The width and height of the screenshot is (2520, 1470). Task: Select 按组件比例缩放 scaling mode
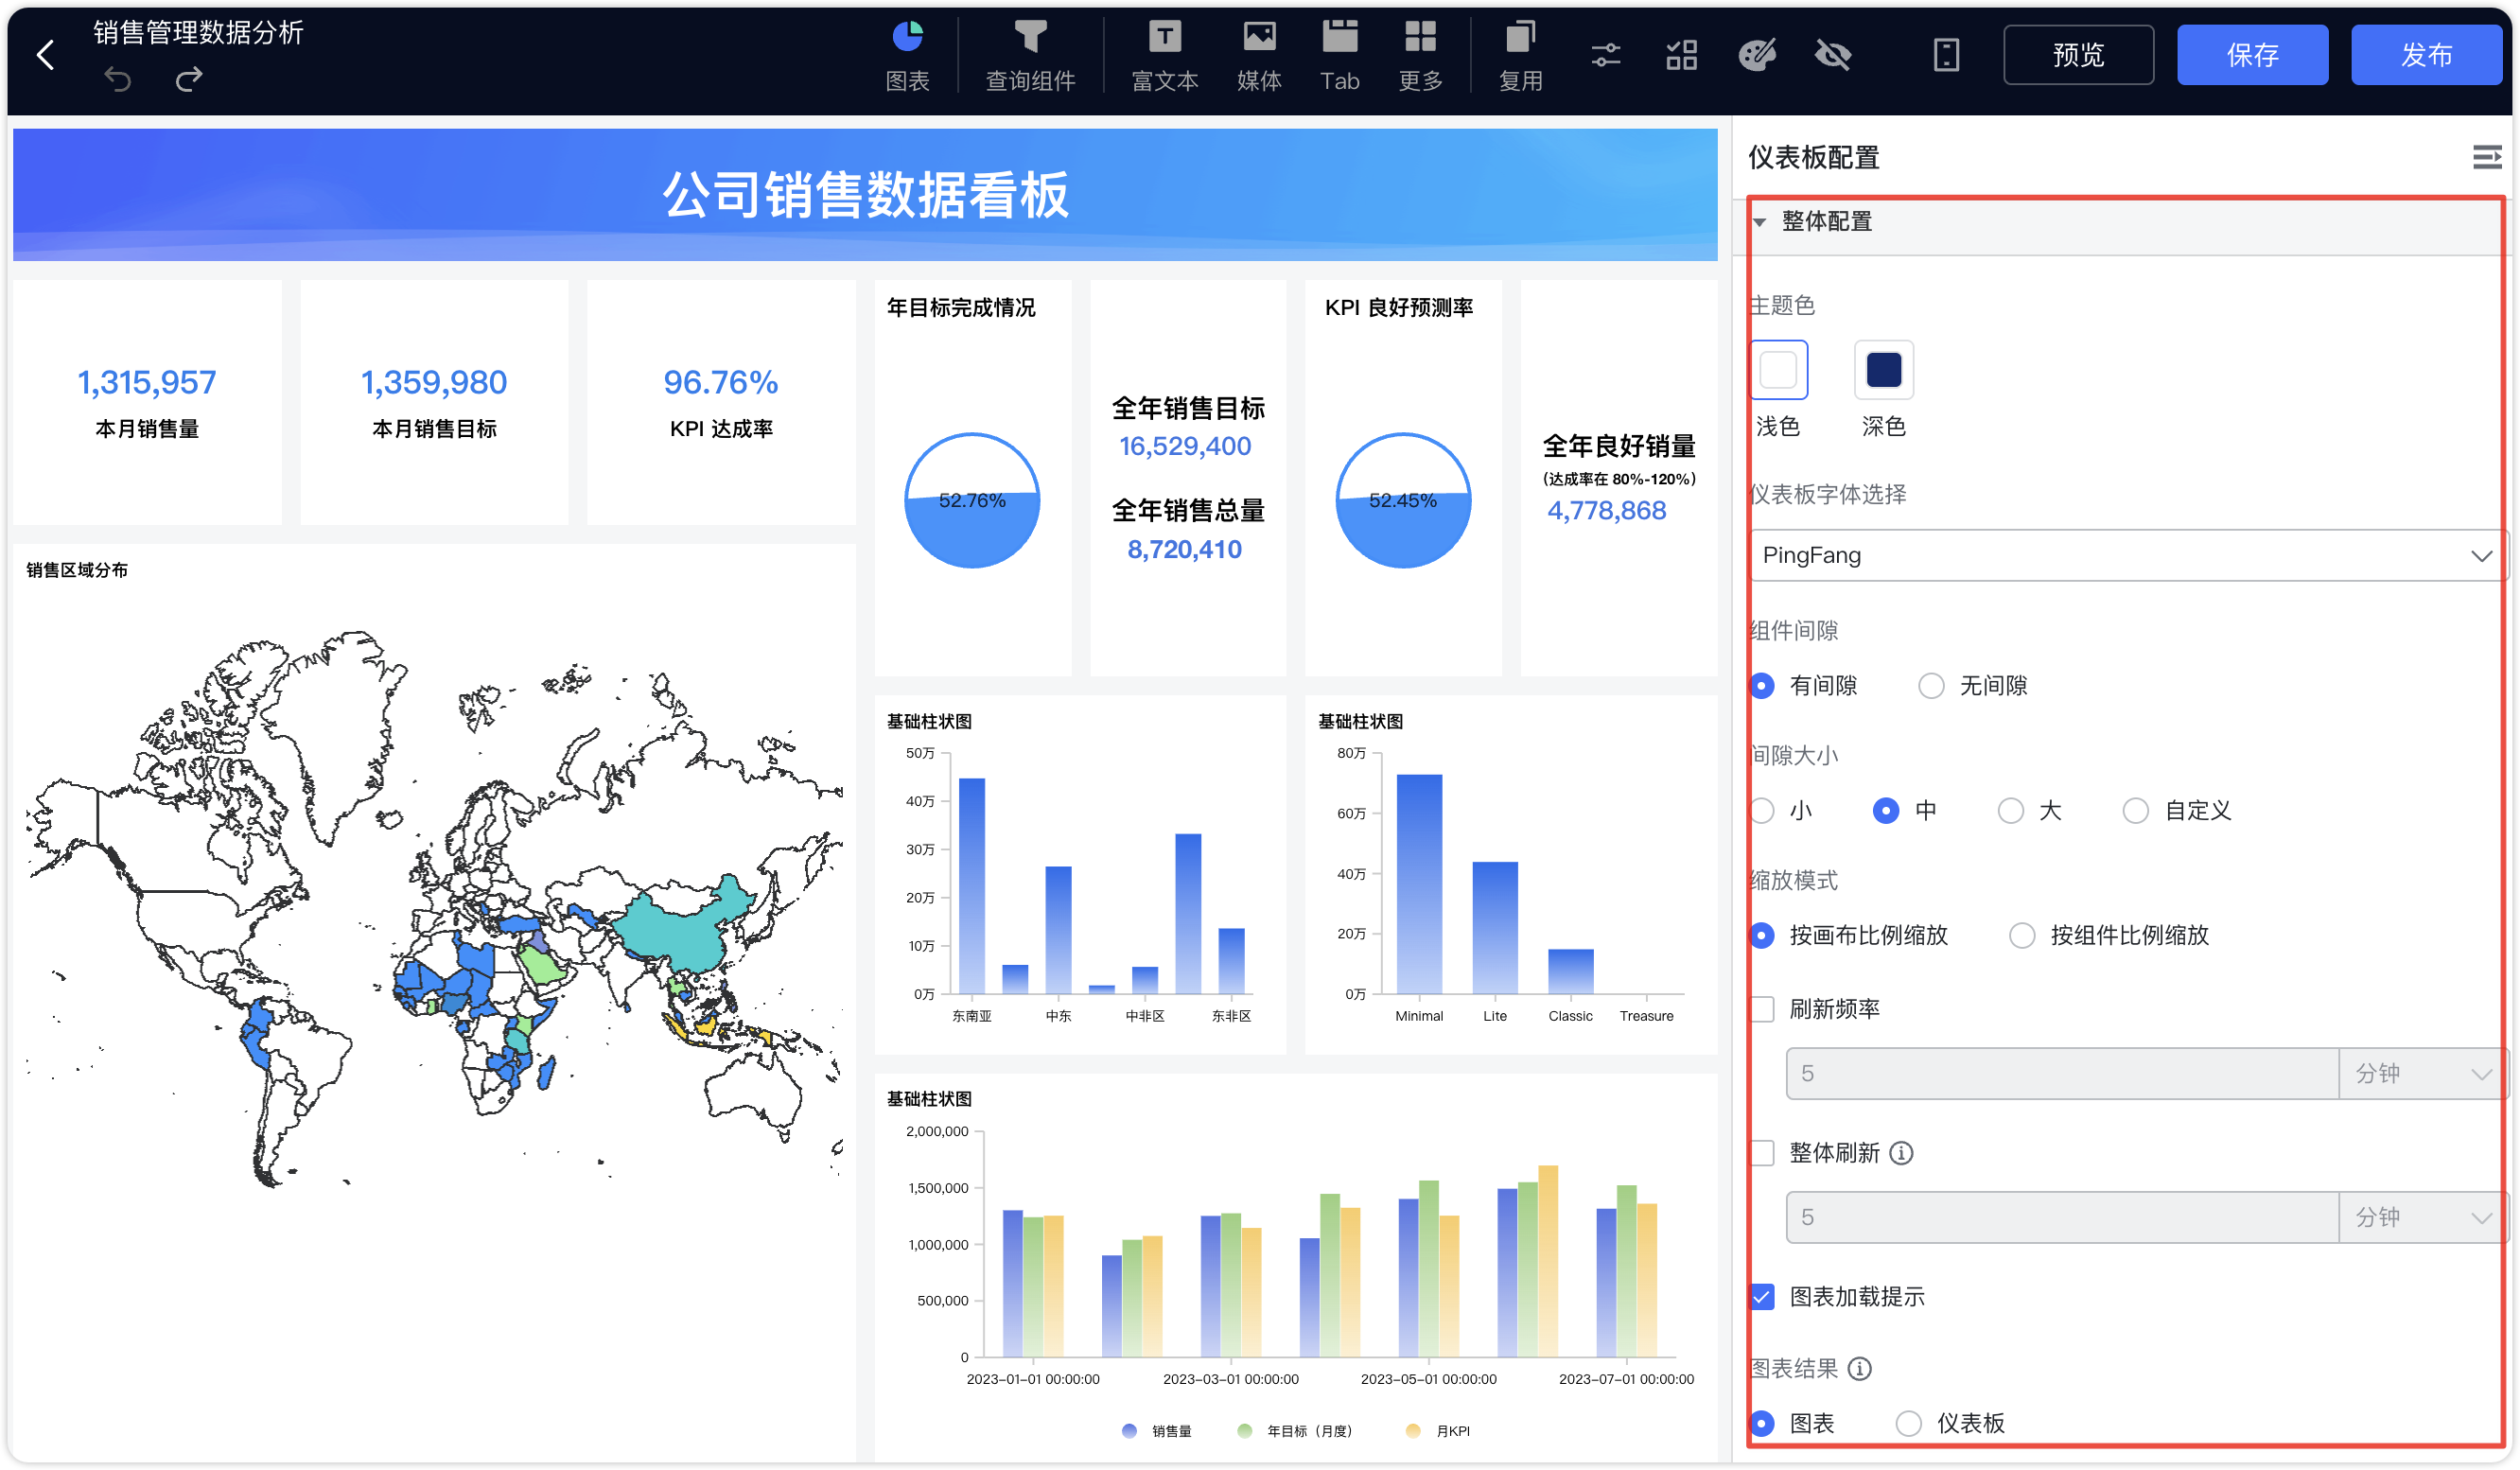coord(2022,936)
